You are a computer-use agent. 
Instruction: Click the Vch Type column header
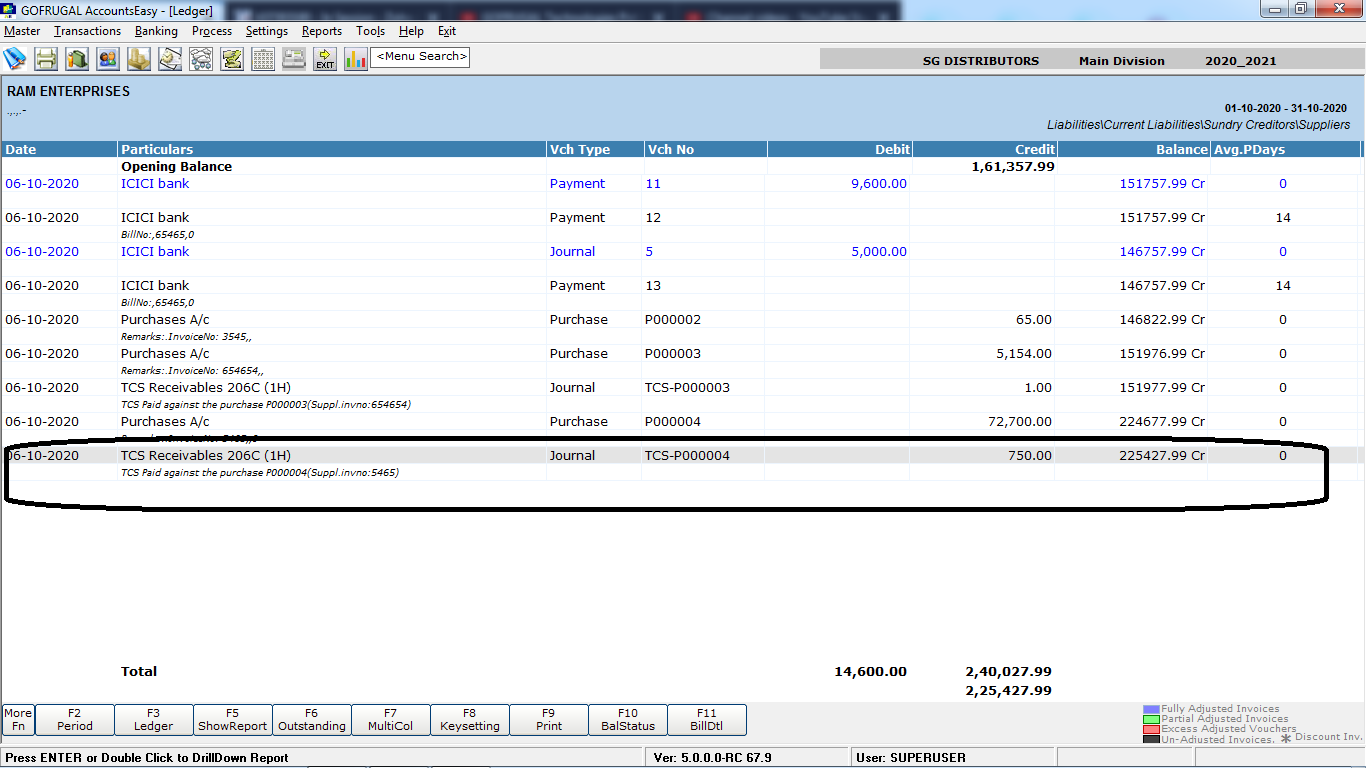(594, 150)
